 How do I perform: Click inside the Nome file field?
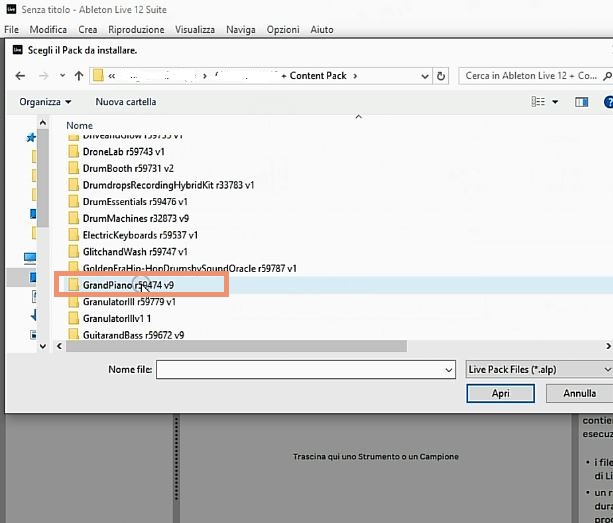coord(300,370)
